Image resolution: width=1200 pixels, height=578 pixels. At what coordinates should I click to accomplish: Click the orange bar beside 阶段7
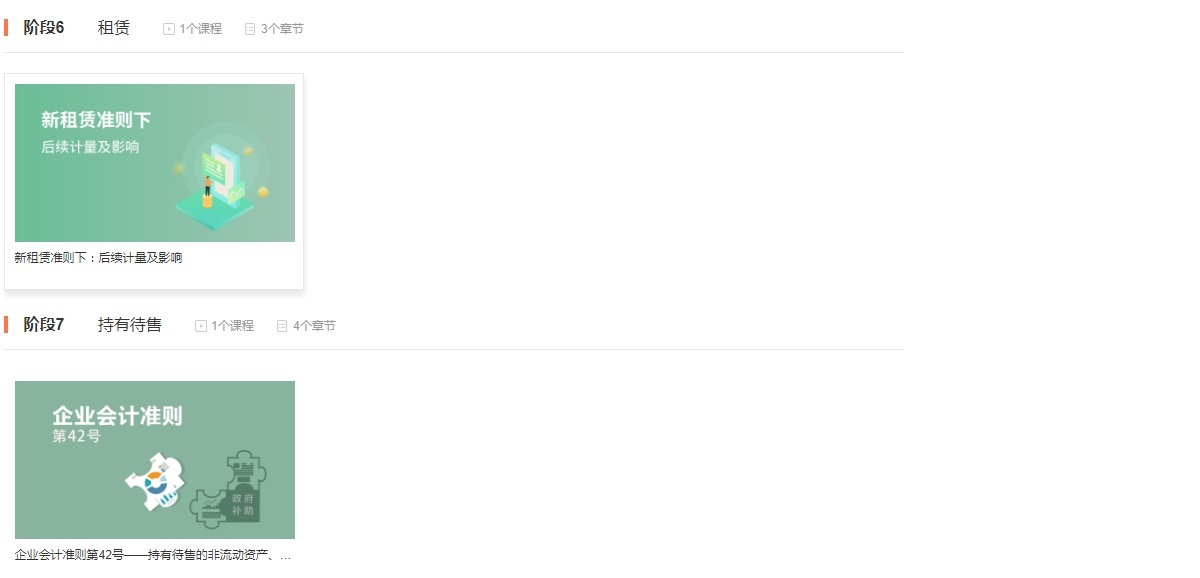(x=6, y=324)
